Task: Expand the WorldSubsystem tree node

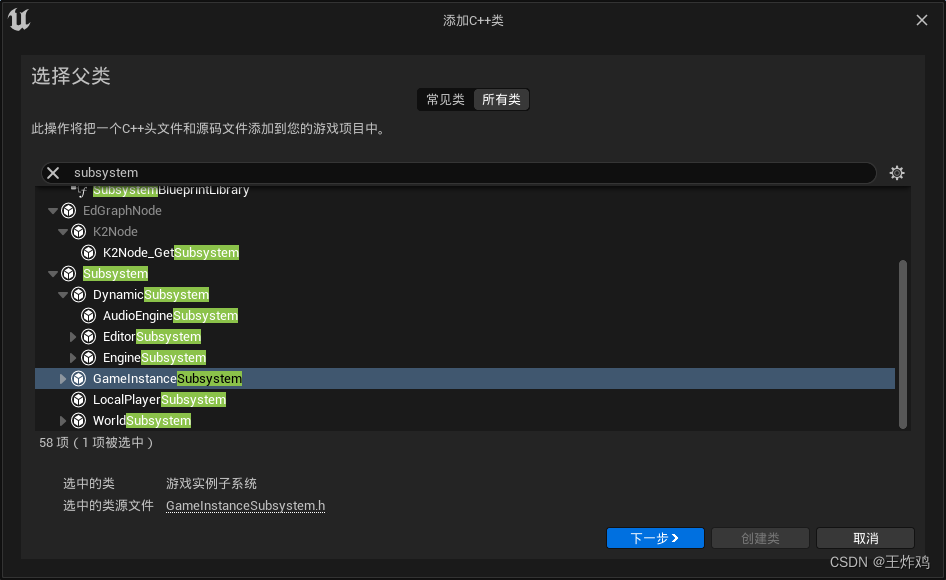Action: point(63,420)
